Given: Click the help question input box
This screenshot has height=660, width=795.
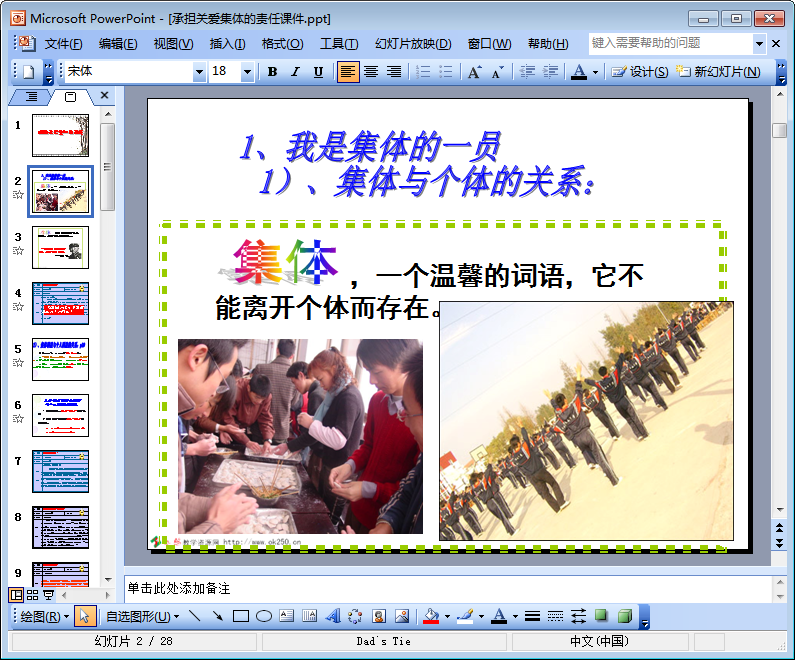Looking at the screenshot, I should [670, 44].
